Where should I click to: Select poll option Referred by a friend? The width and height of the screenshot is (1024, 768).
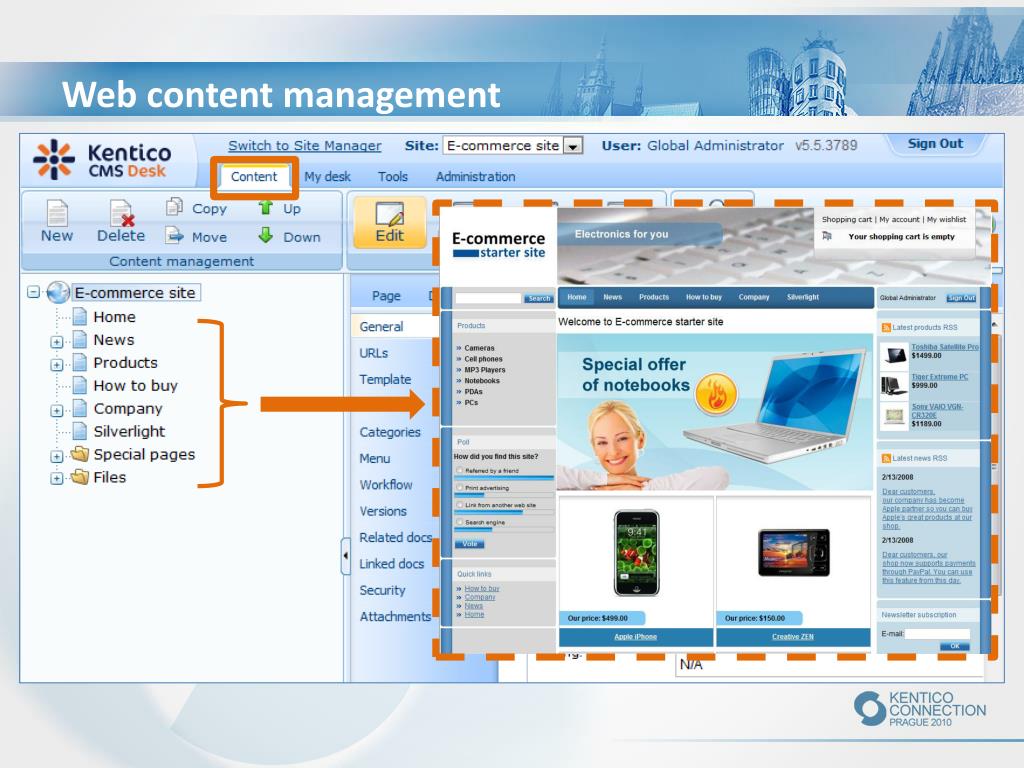click(x=460, y=470)
